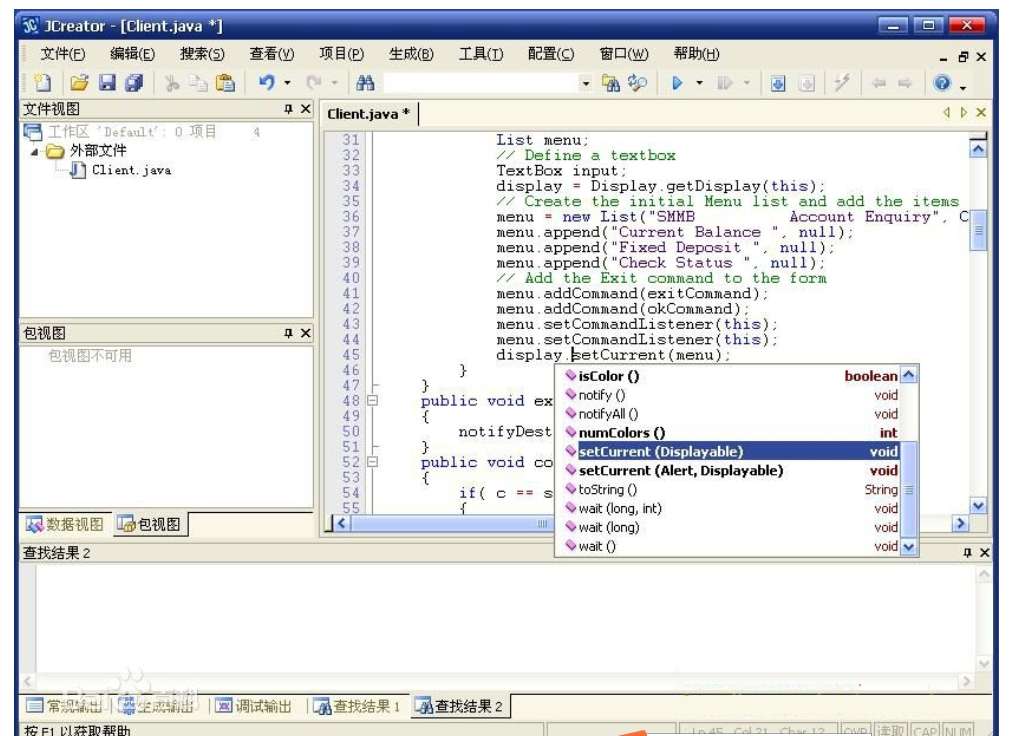This screenshot has width=1036, height=736.
Task: Open the 文件(F) menu
Action: (63, 54)
